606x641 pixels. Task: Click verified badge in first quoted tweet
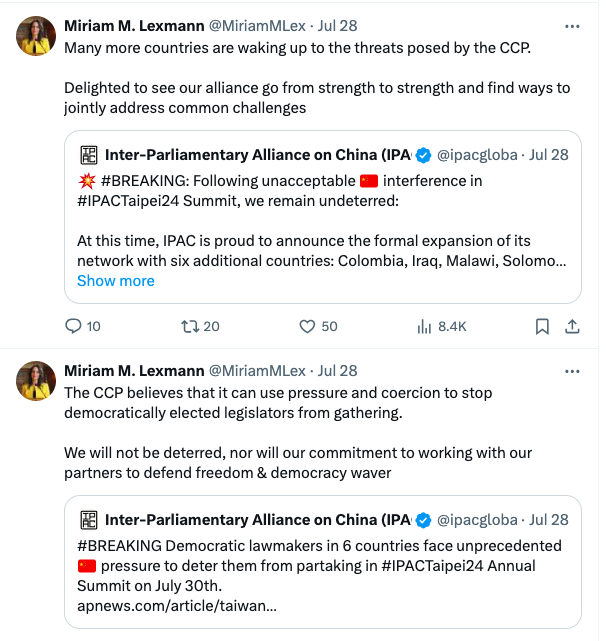[x=424, y=155]
